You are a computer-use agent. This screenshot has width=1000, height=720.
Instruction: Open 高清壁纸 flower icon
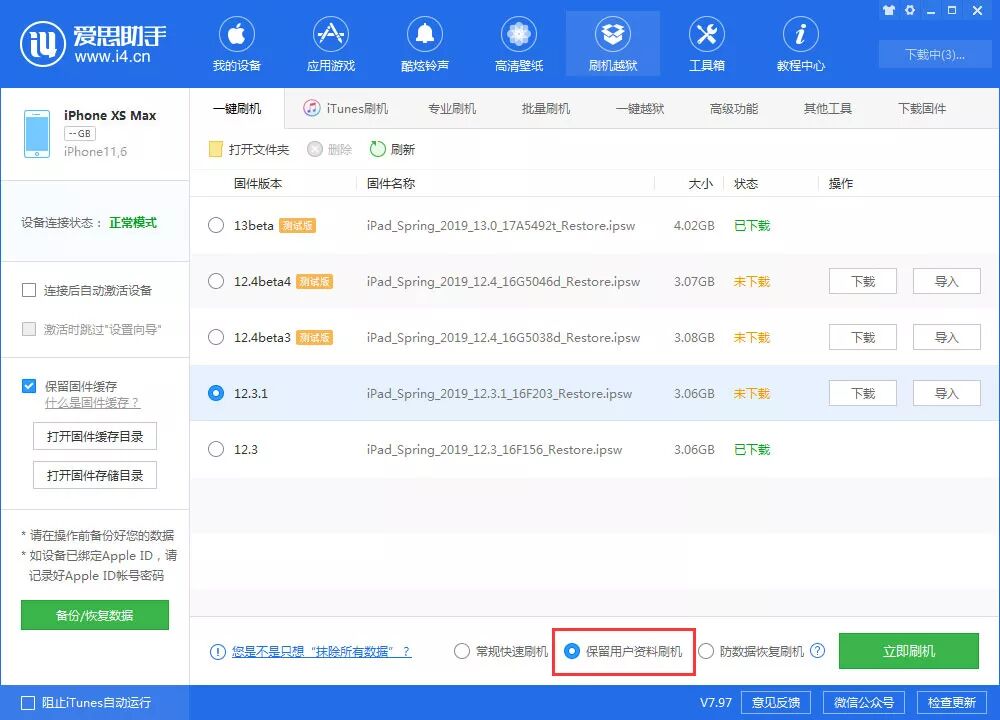pos(518,34)
